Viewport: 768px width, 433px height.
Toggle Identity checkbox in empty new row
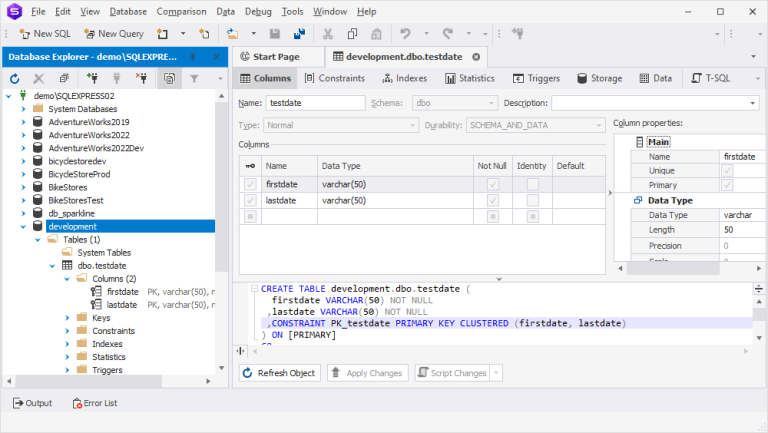532,216
